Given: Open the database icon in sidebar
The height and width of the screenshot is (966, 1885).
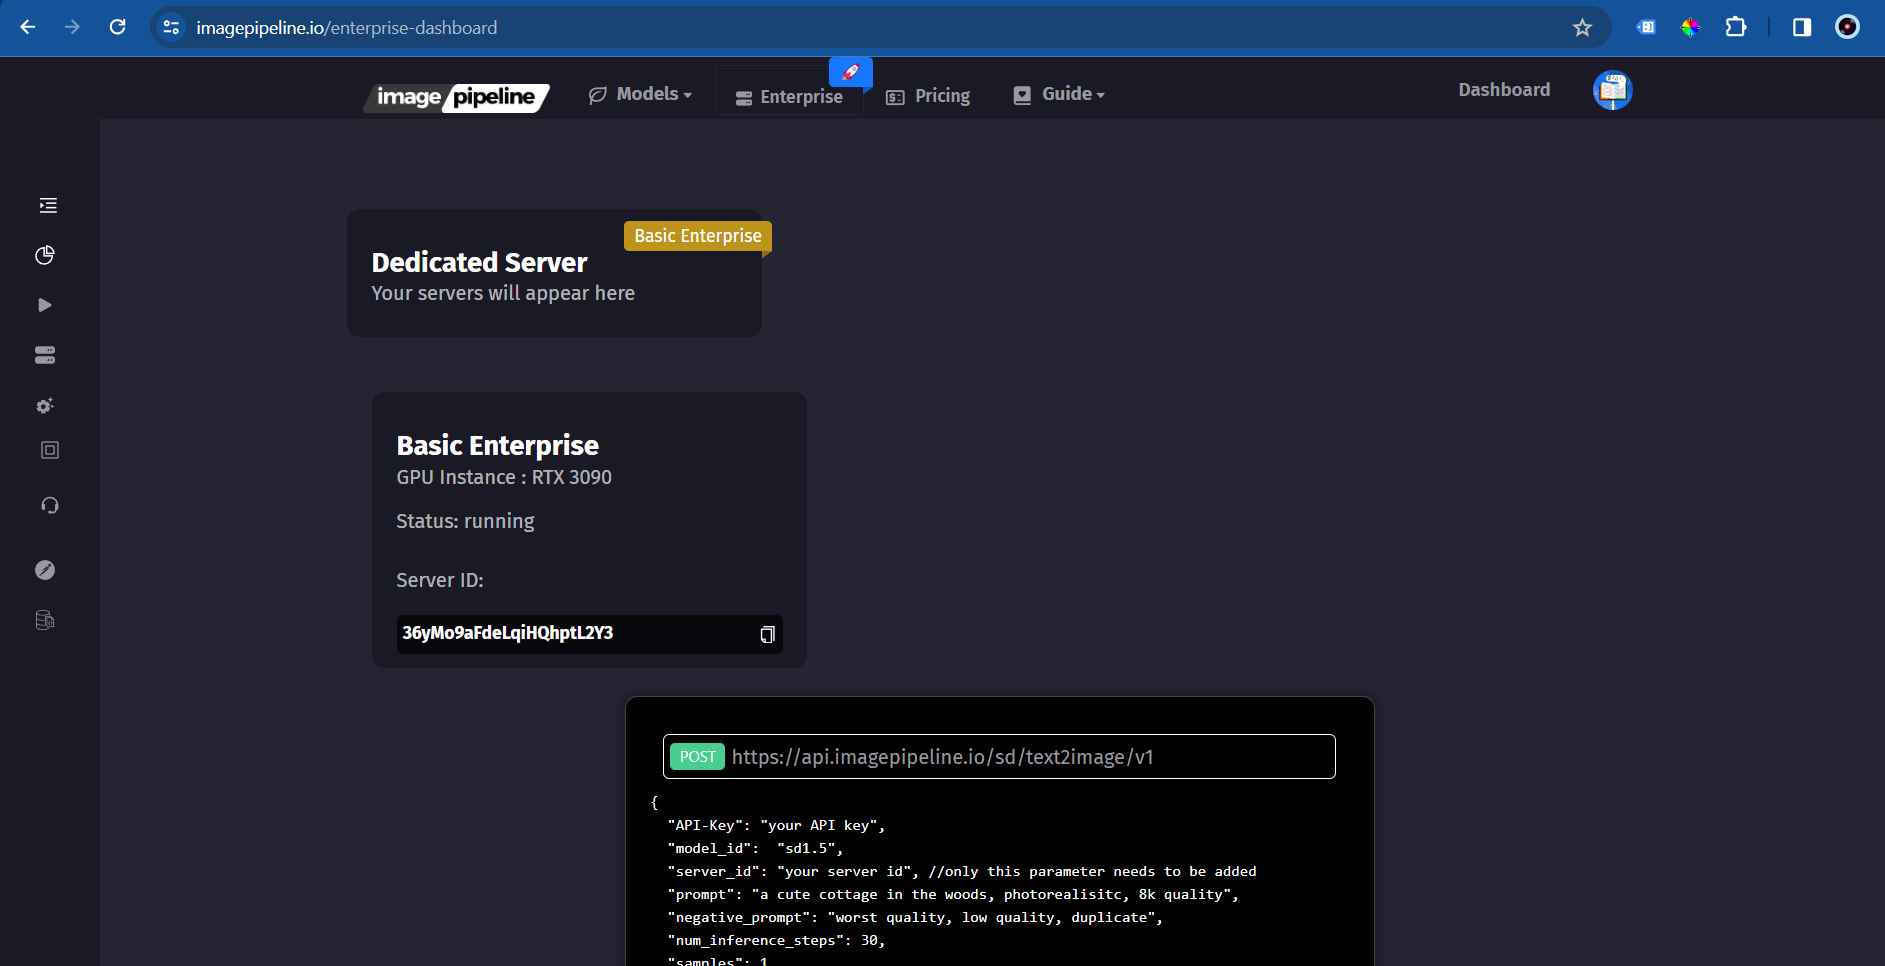Looking at the screenshot, I should (45, 620).
